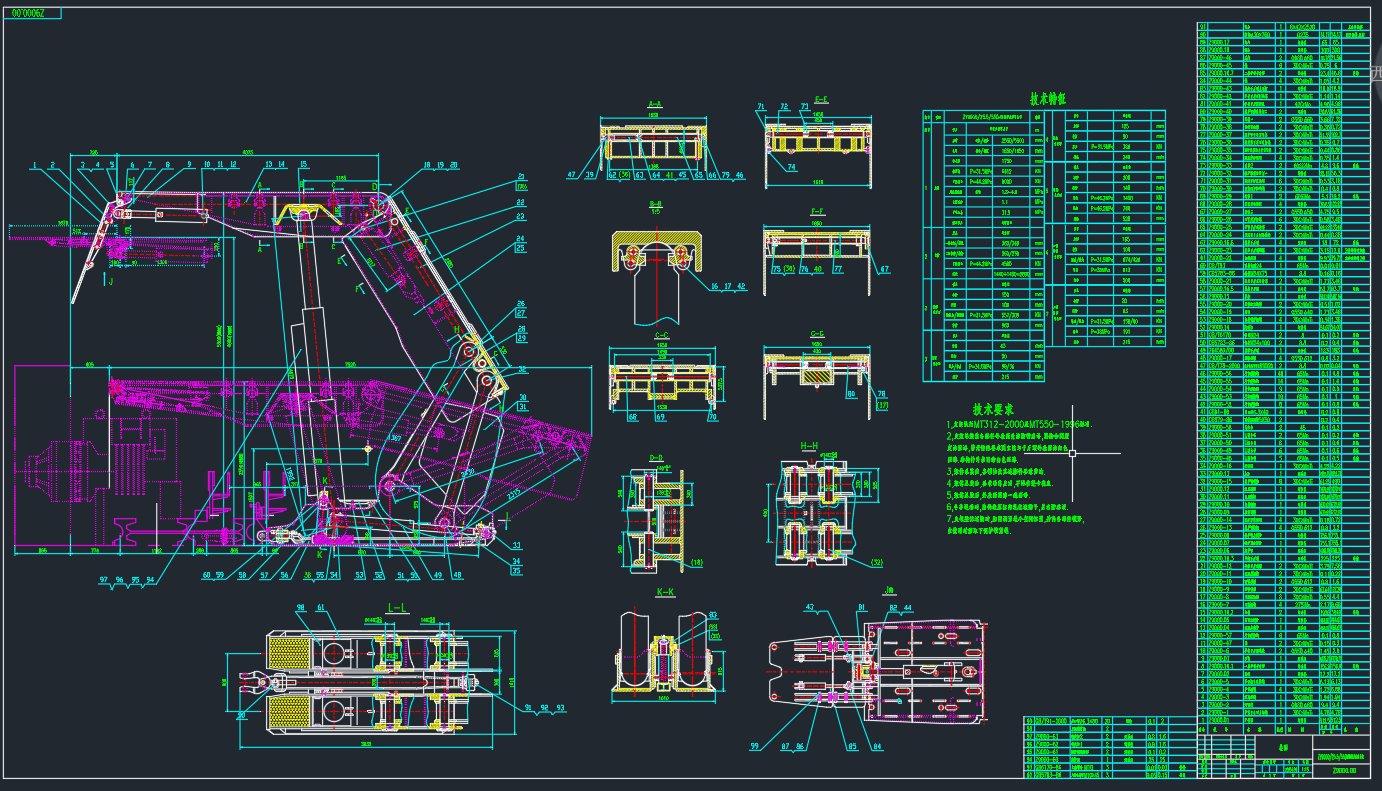Click part callout 68 under C-C view
1382x791 pixels.
[x=634, y=417]
